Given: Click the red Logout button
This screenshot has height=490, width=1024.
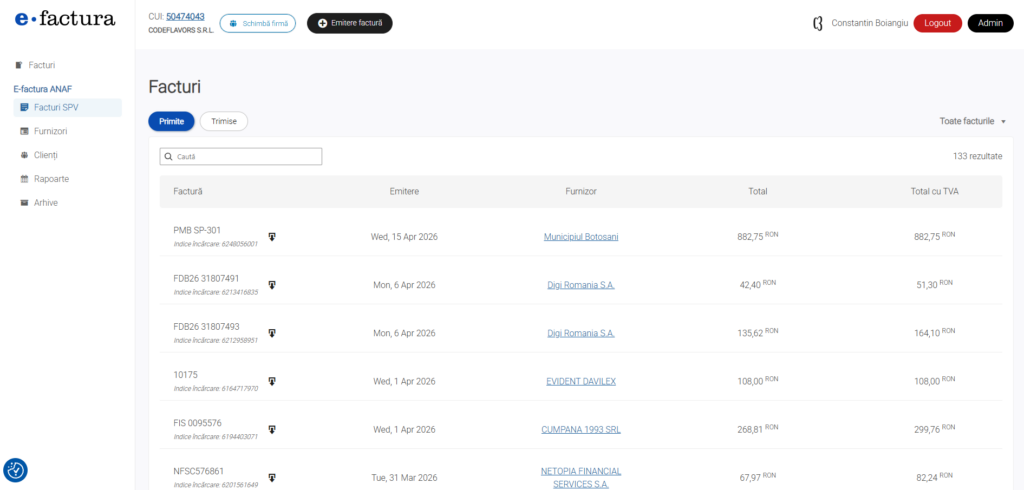Looking at the screenshot, I should pos(937,23).
